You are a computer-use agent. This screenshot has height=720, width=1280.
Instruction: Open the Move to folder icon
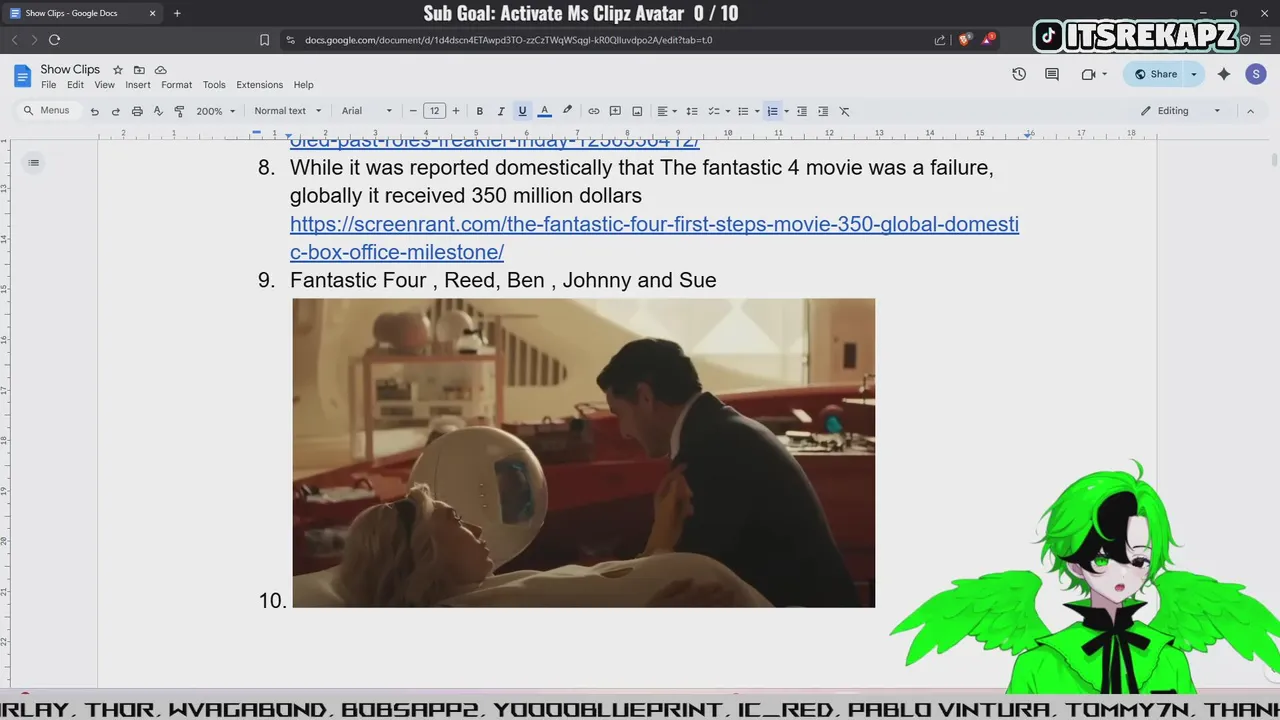139,70
